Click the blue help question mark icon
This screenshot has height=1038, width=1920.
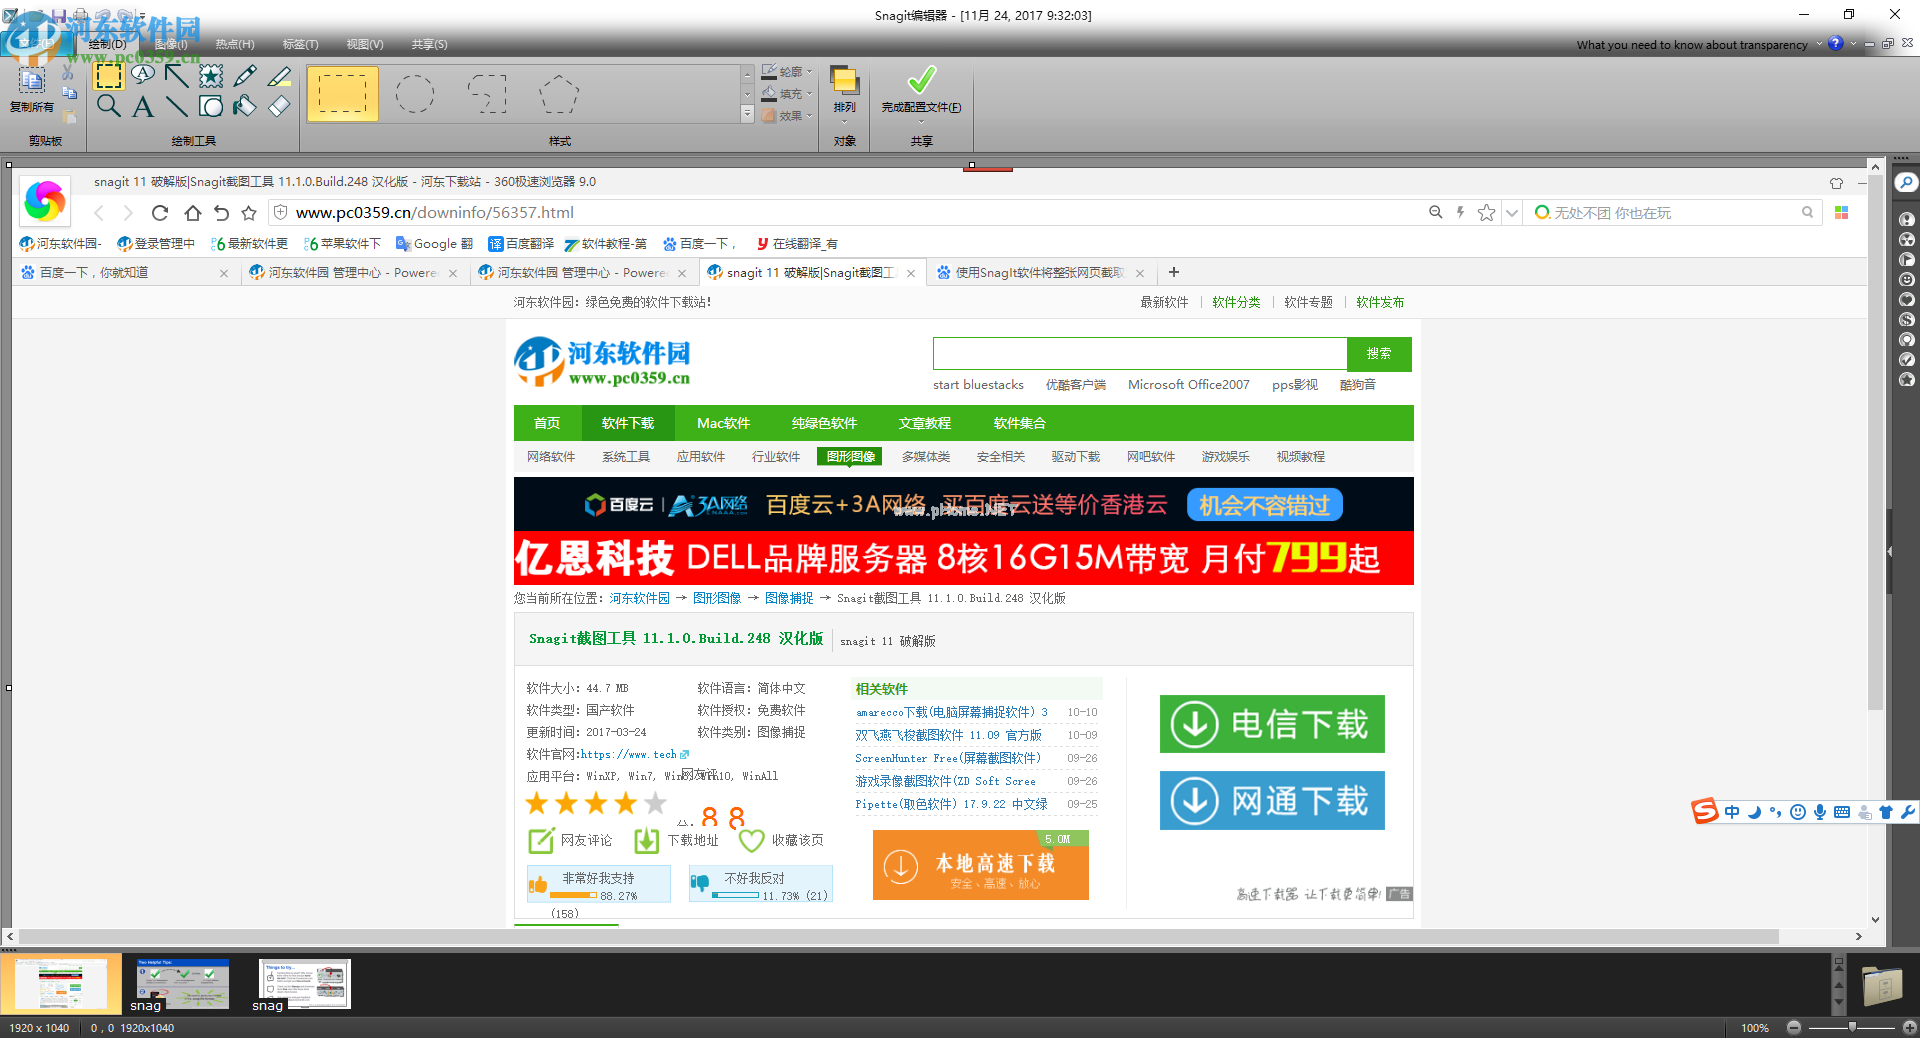pyautogui.click(x=1836, y=44)
